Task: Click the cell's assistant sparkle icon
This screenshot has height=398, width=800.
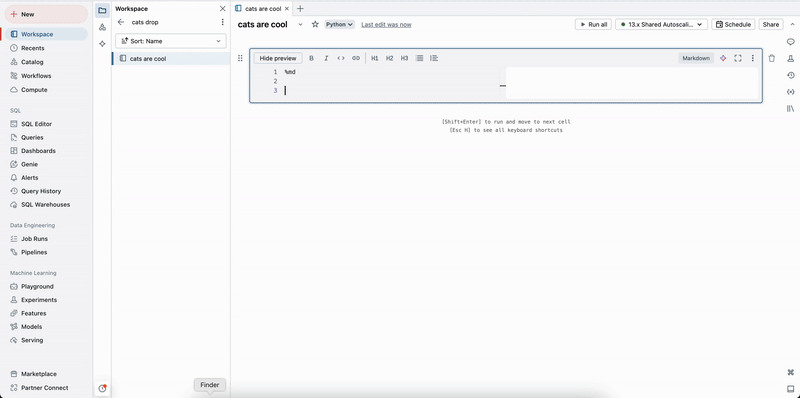Action: tap(723, 58)
